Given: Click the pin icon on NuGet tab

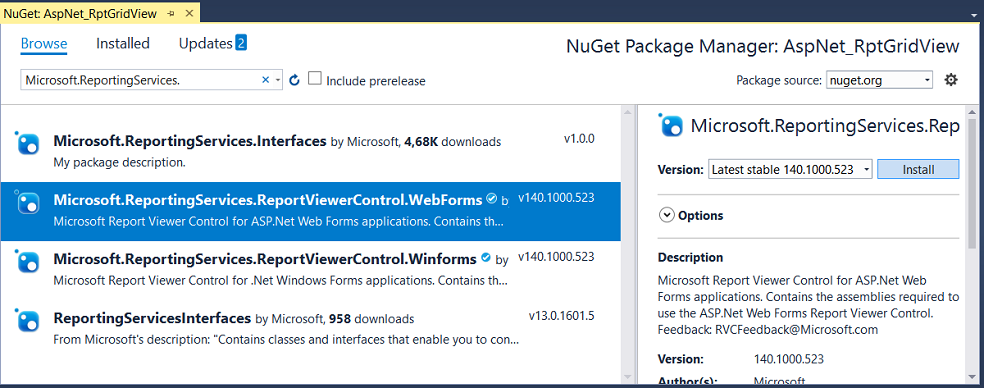Looking at the screenshot, I should point(171,13).
